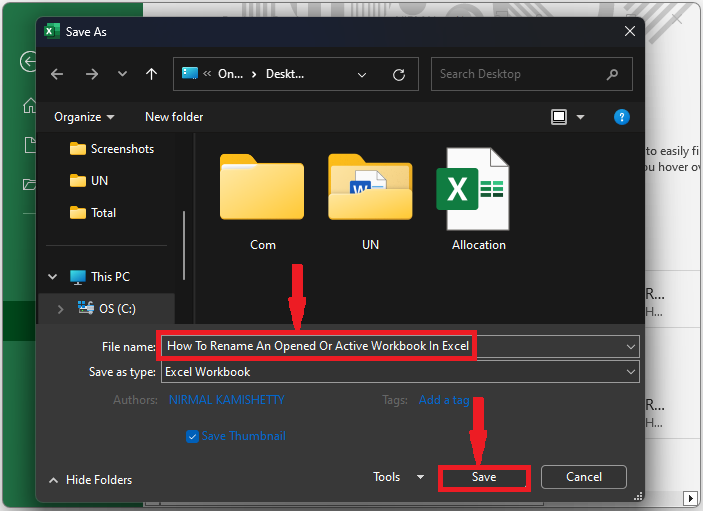The width and height of the screenshot is (703, 514).
Task: Select Screenshots folder in navigation pane
Action: (112, 149)
